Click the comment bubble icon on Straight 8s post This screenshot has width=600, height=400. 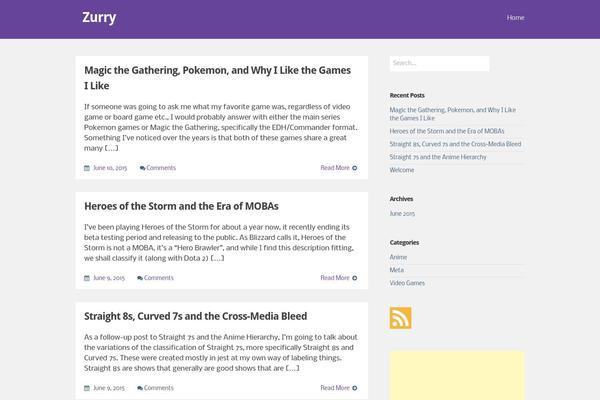coord(140,388)
